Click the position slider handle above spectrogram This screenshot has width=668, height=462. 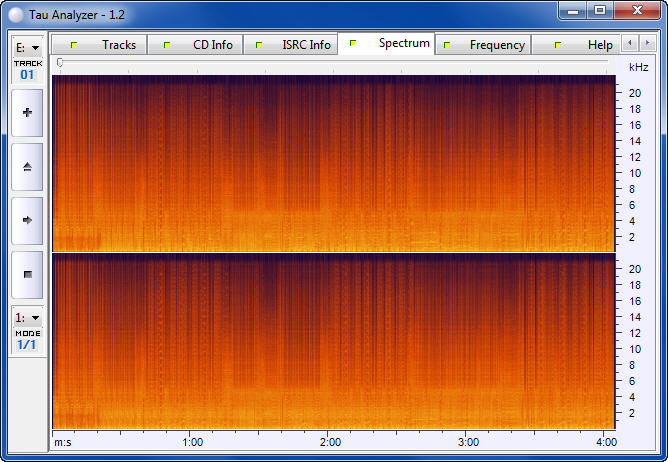click(60, 63)
